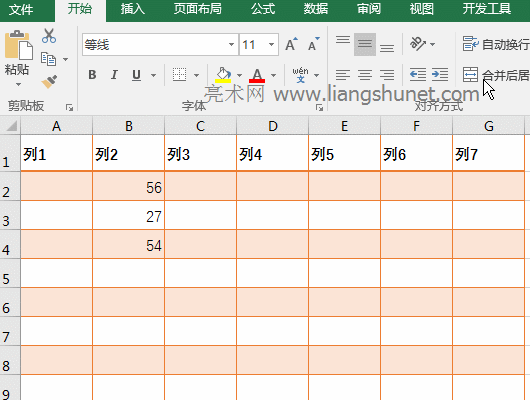
Task: Center text horizontally
Action: [x=365, y=75]
